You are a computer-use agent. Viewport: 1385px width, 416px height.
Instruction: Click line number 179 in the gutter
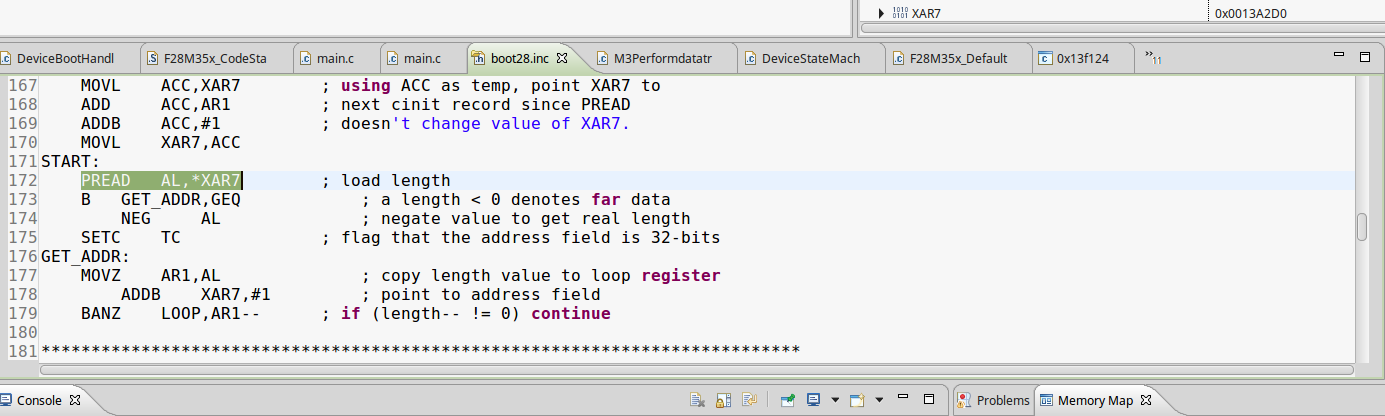[21, 314]
